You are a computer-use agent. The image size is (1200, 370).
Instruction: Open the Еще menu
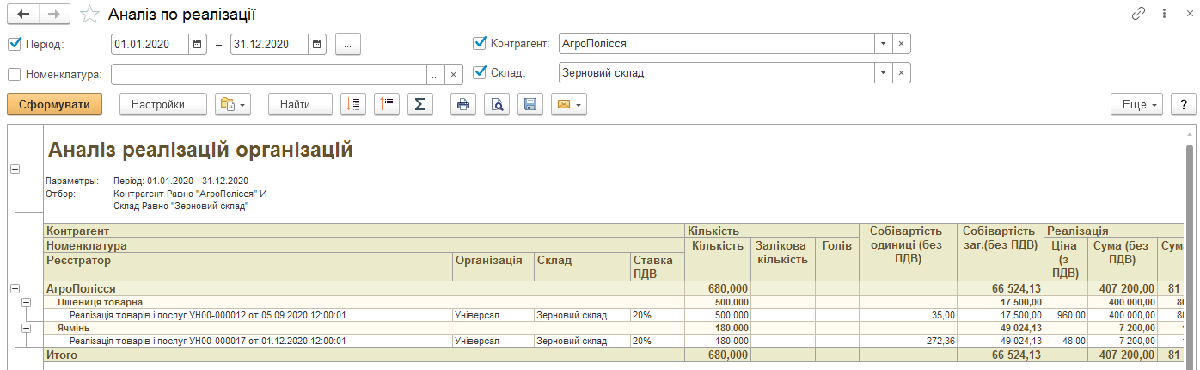(1138, 104)
